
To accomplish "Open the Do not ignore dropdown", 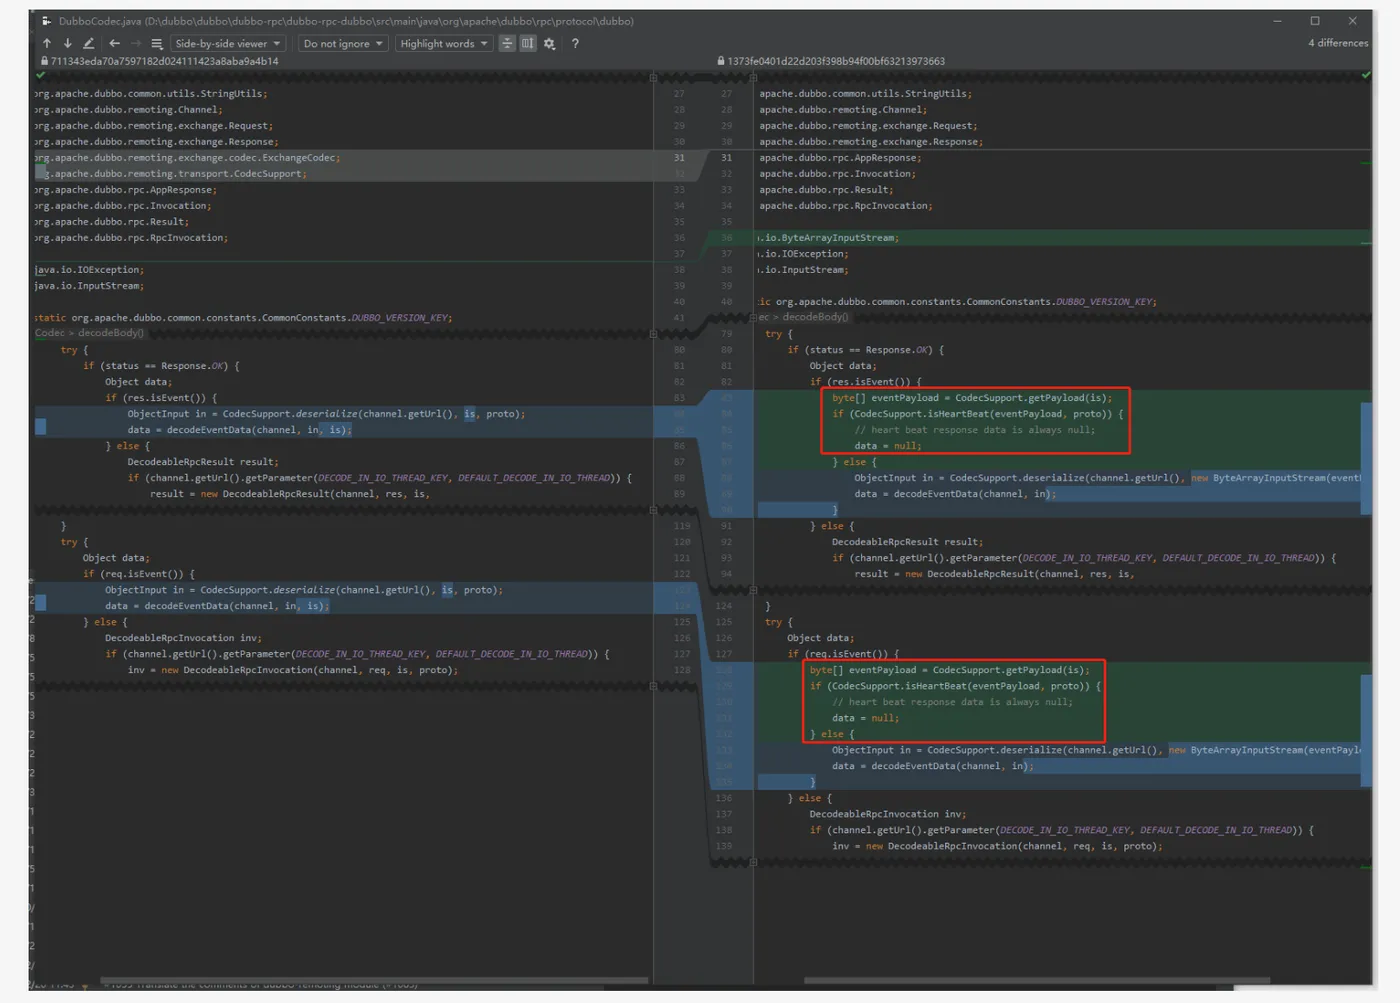I will click(343, 43).
